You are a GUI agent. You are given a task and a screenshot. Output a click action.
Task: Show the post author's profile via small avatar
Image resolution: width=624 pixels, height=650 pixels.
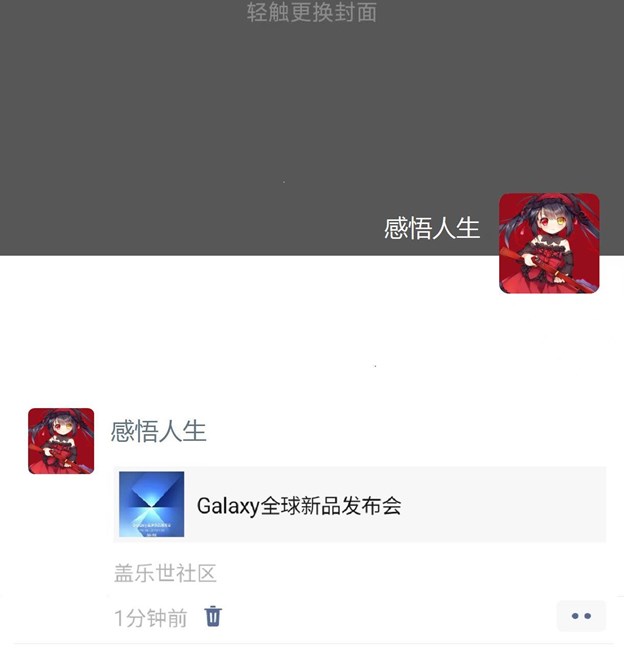click(x=61, y=441)
